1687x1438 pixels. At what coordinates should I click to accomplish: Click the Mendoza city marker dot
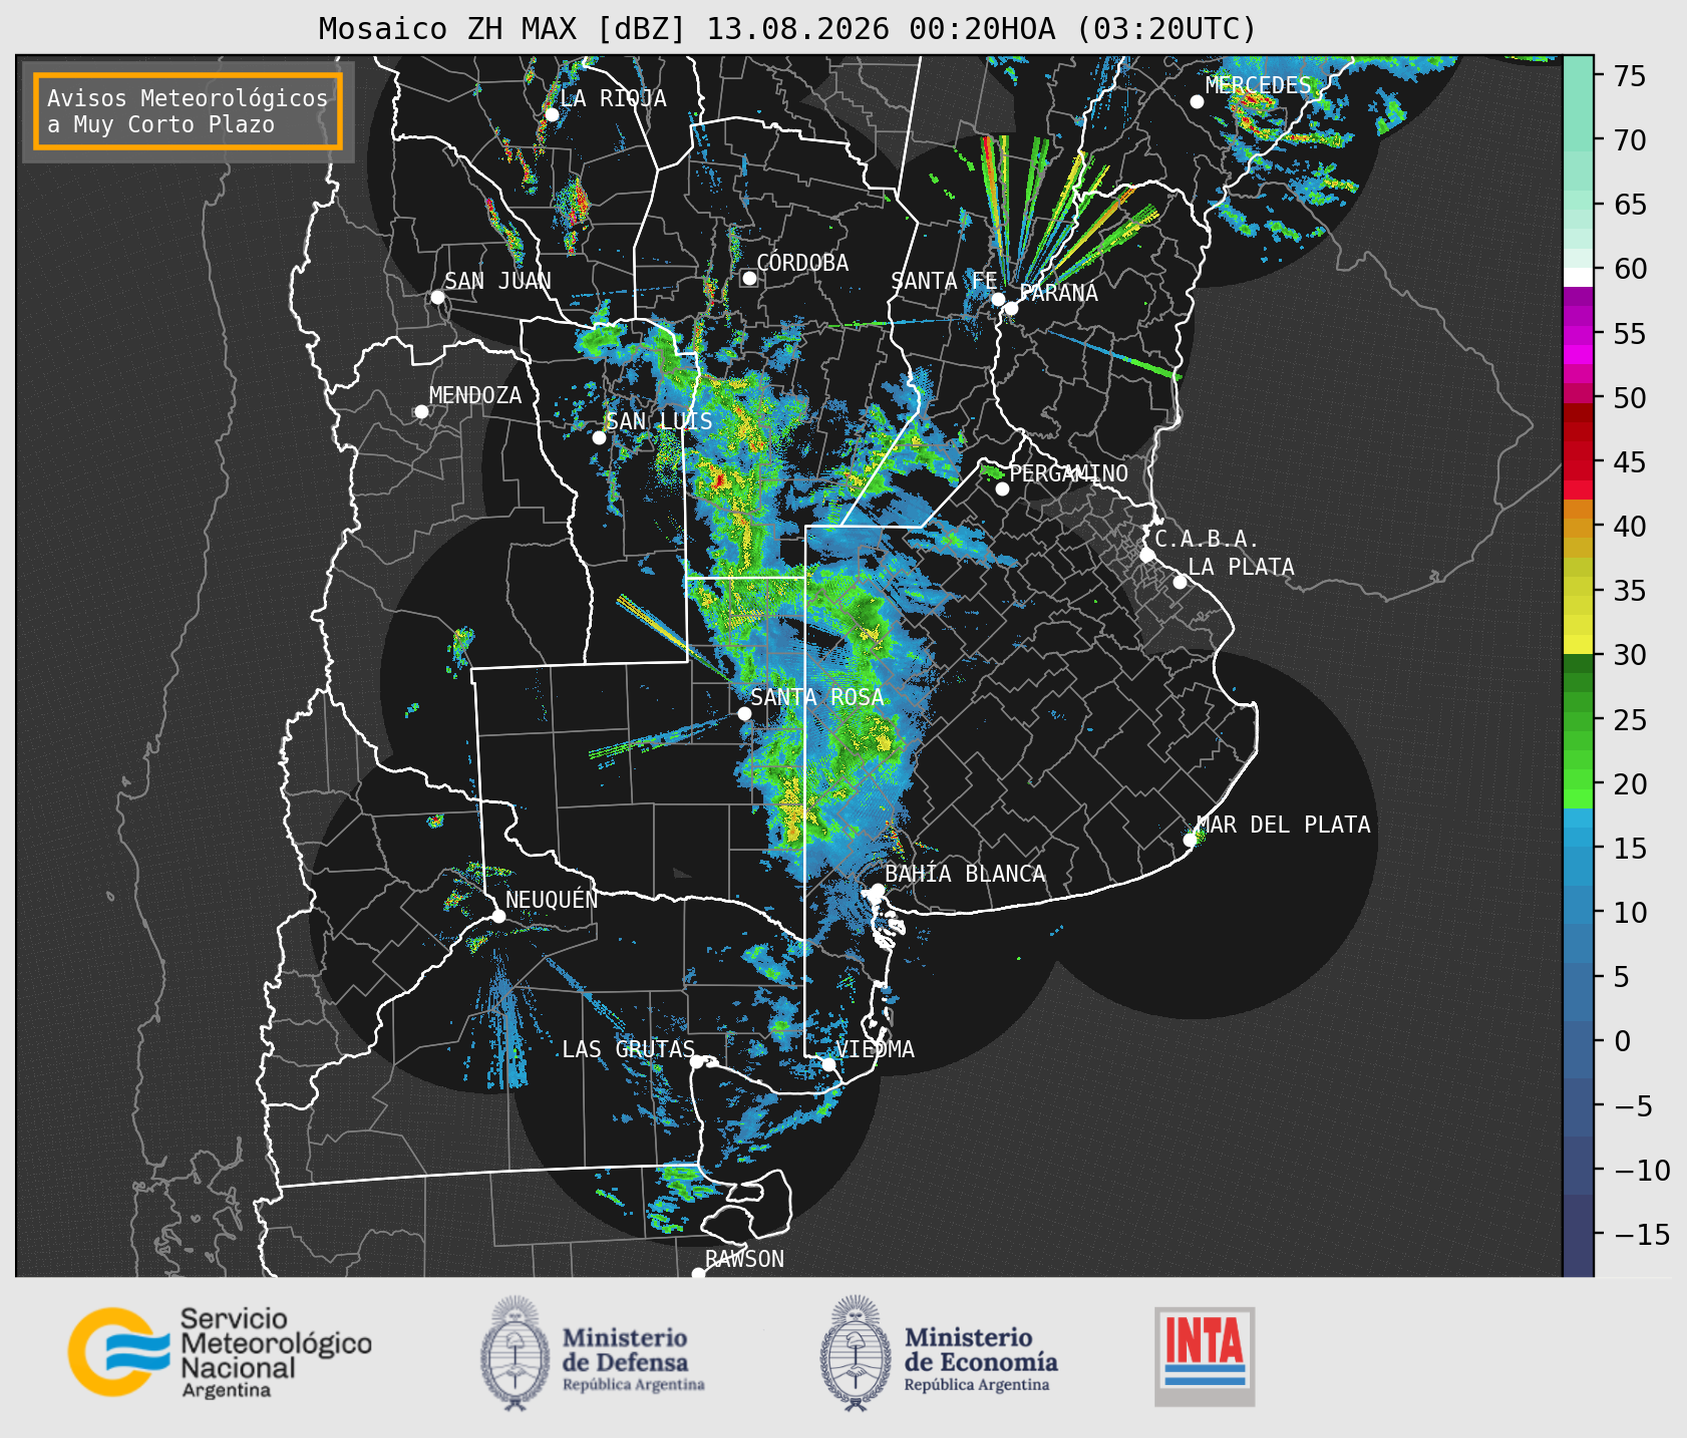click(x=421, y=412)
